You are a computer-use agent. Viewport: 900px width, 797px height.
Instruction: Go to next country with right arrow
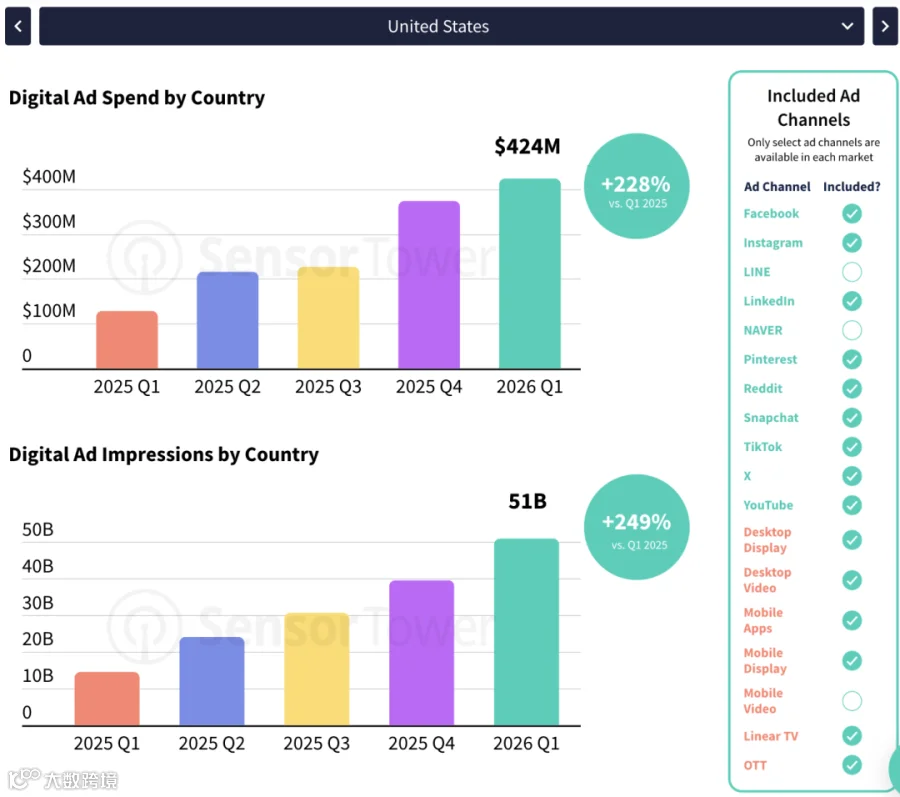pos(885,26)
